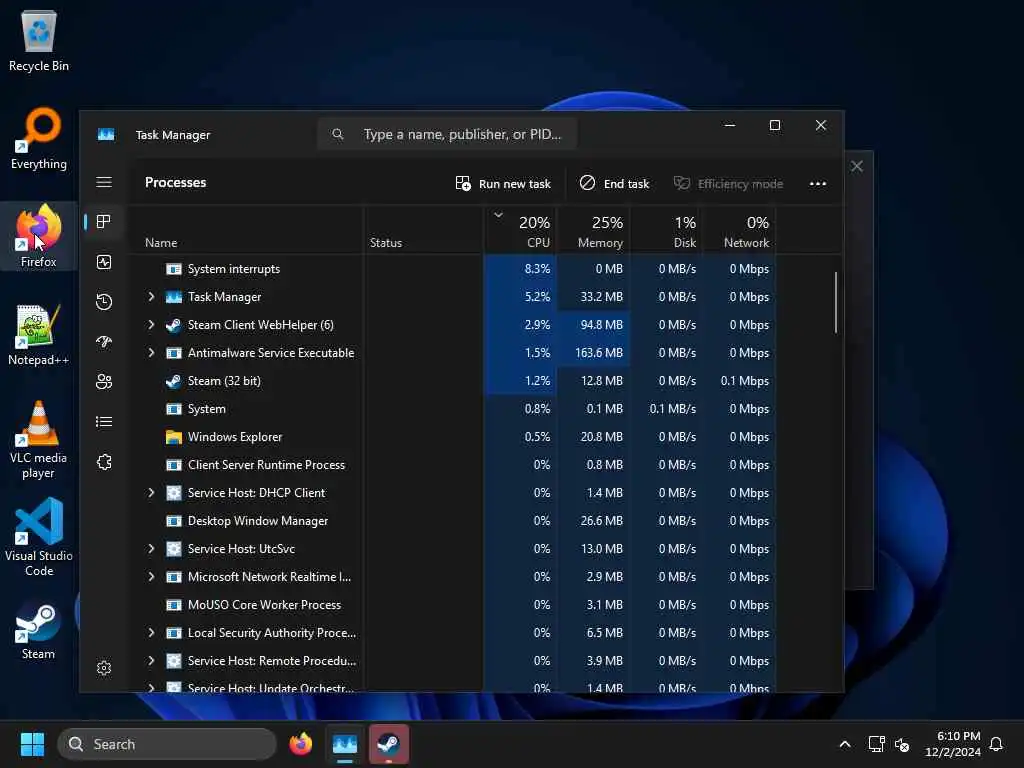Open the Recycle Bin
Image resolution: width=1024 pixels, height=768 pixels.
click(x=39, y=40)
